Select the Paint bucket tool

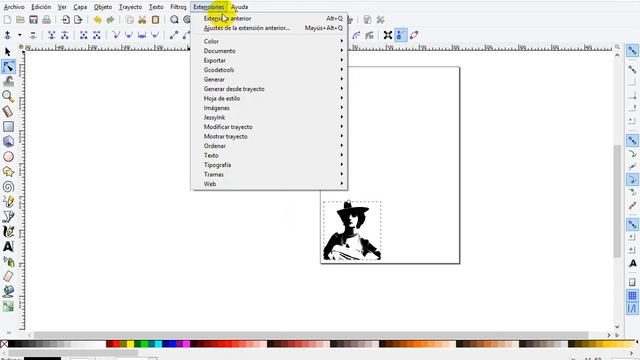(x=8, y=291)
